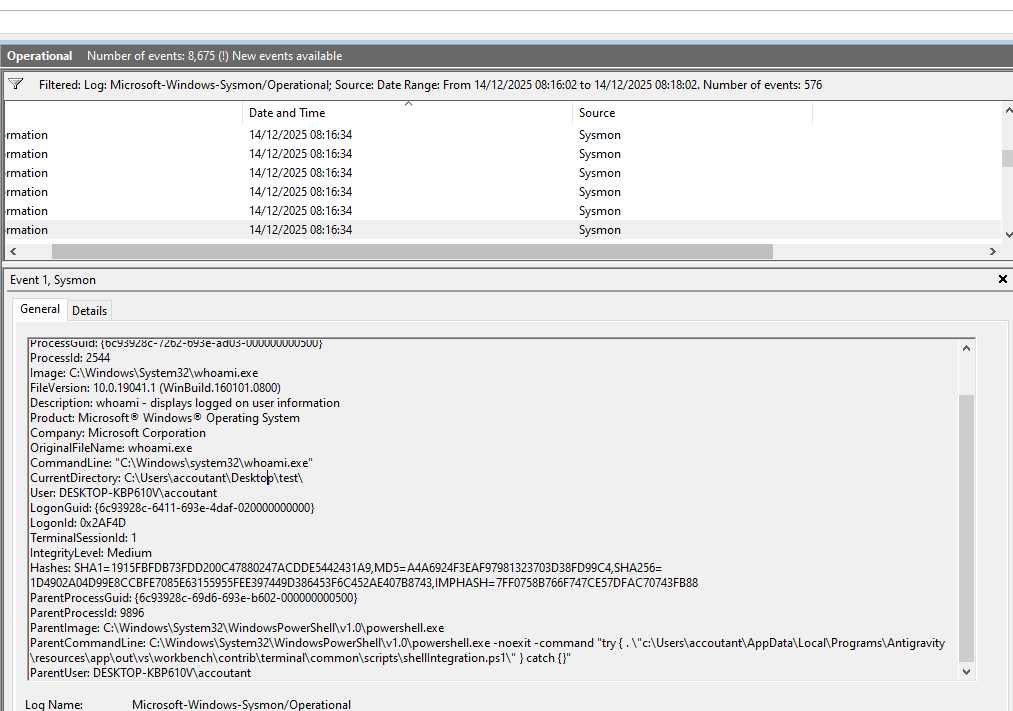Click the event list horizontal scrollbar thumb

[x=500, y=252]
